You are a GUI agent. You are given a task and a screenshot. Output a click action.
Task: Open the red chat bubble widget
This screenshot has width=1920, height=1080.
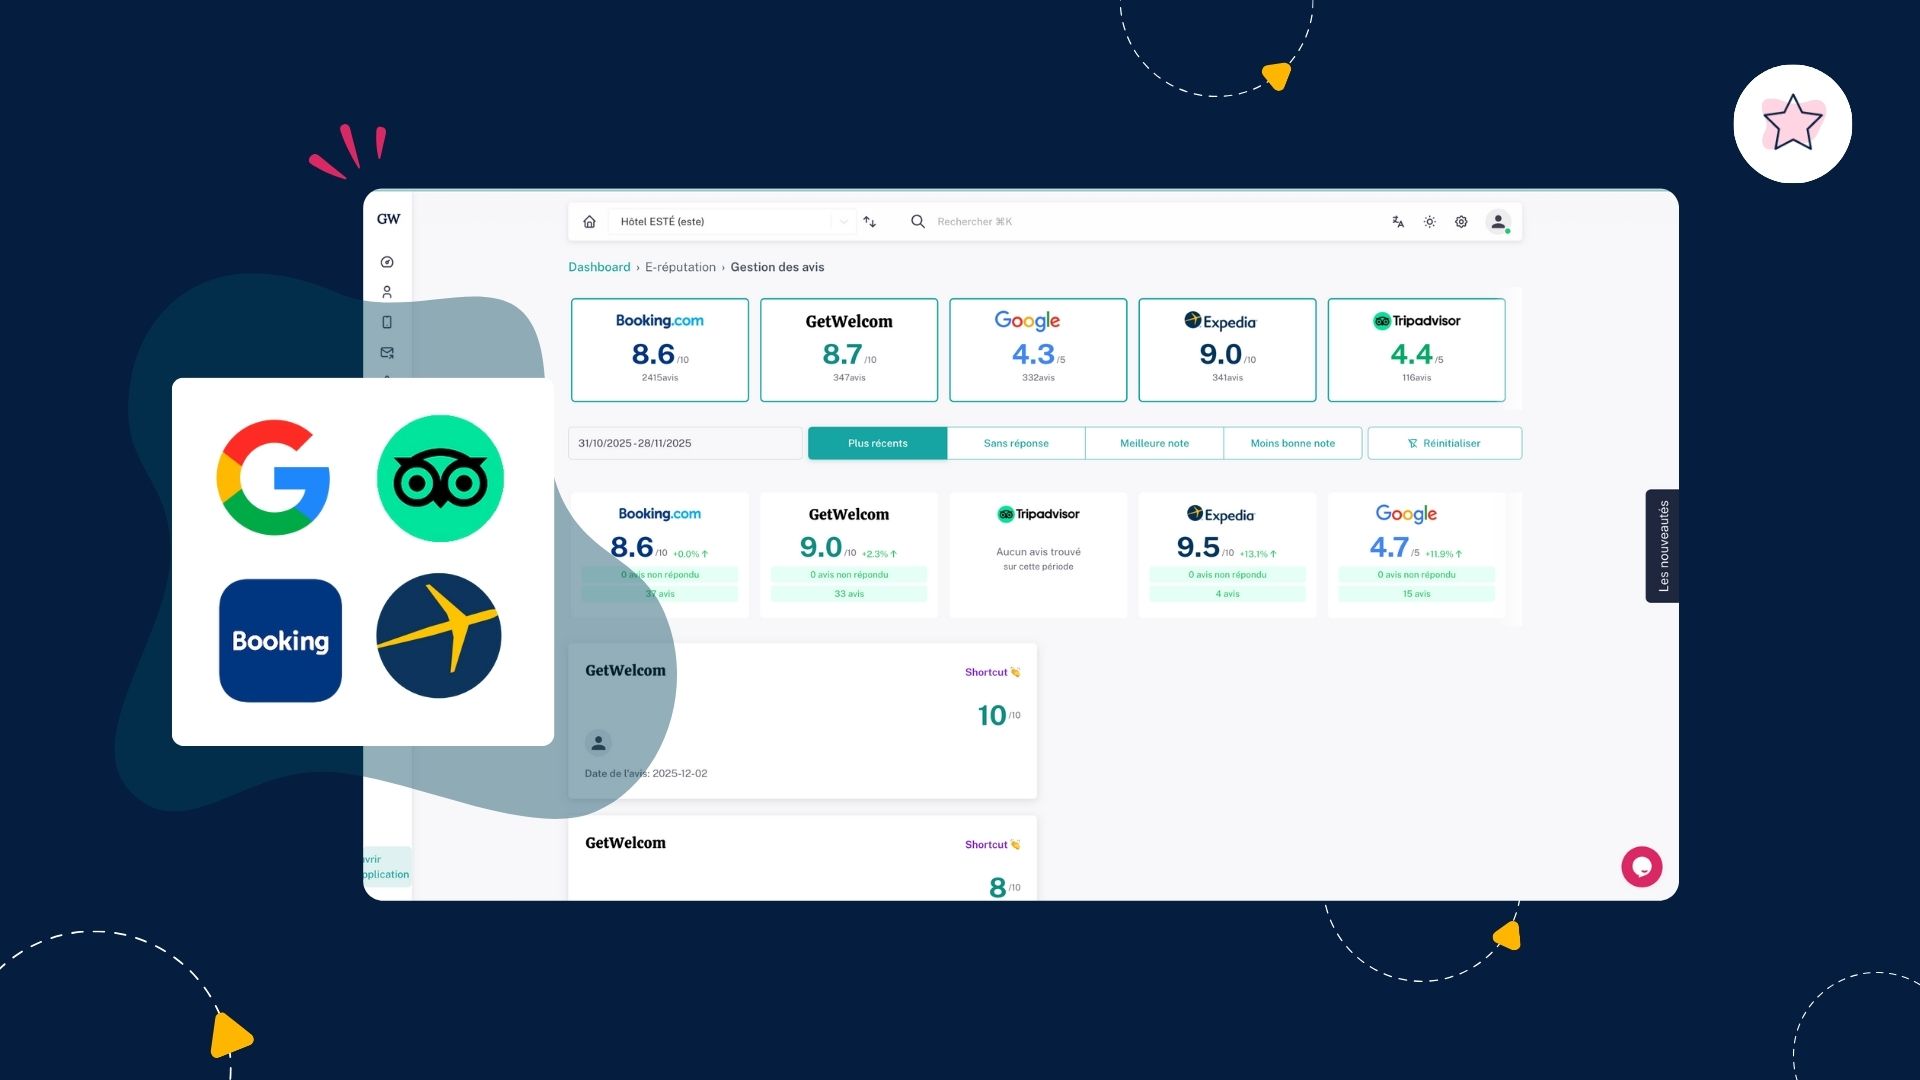(x=1641, y=867)
